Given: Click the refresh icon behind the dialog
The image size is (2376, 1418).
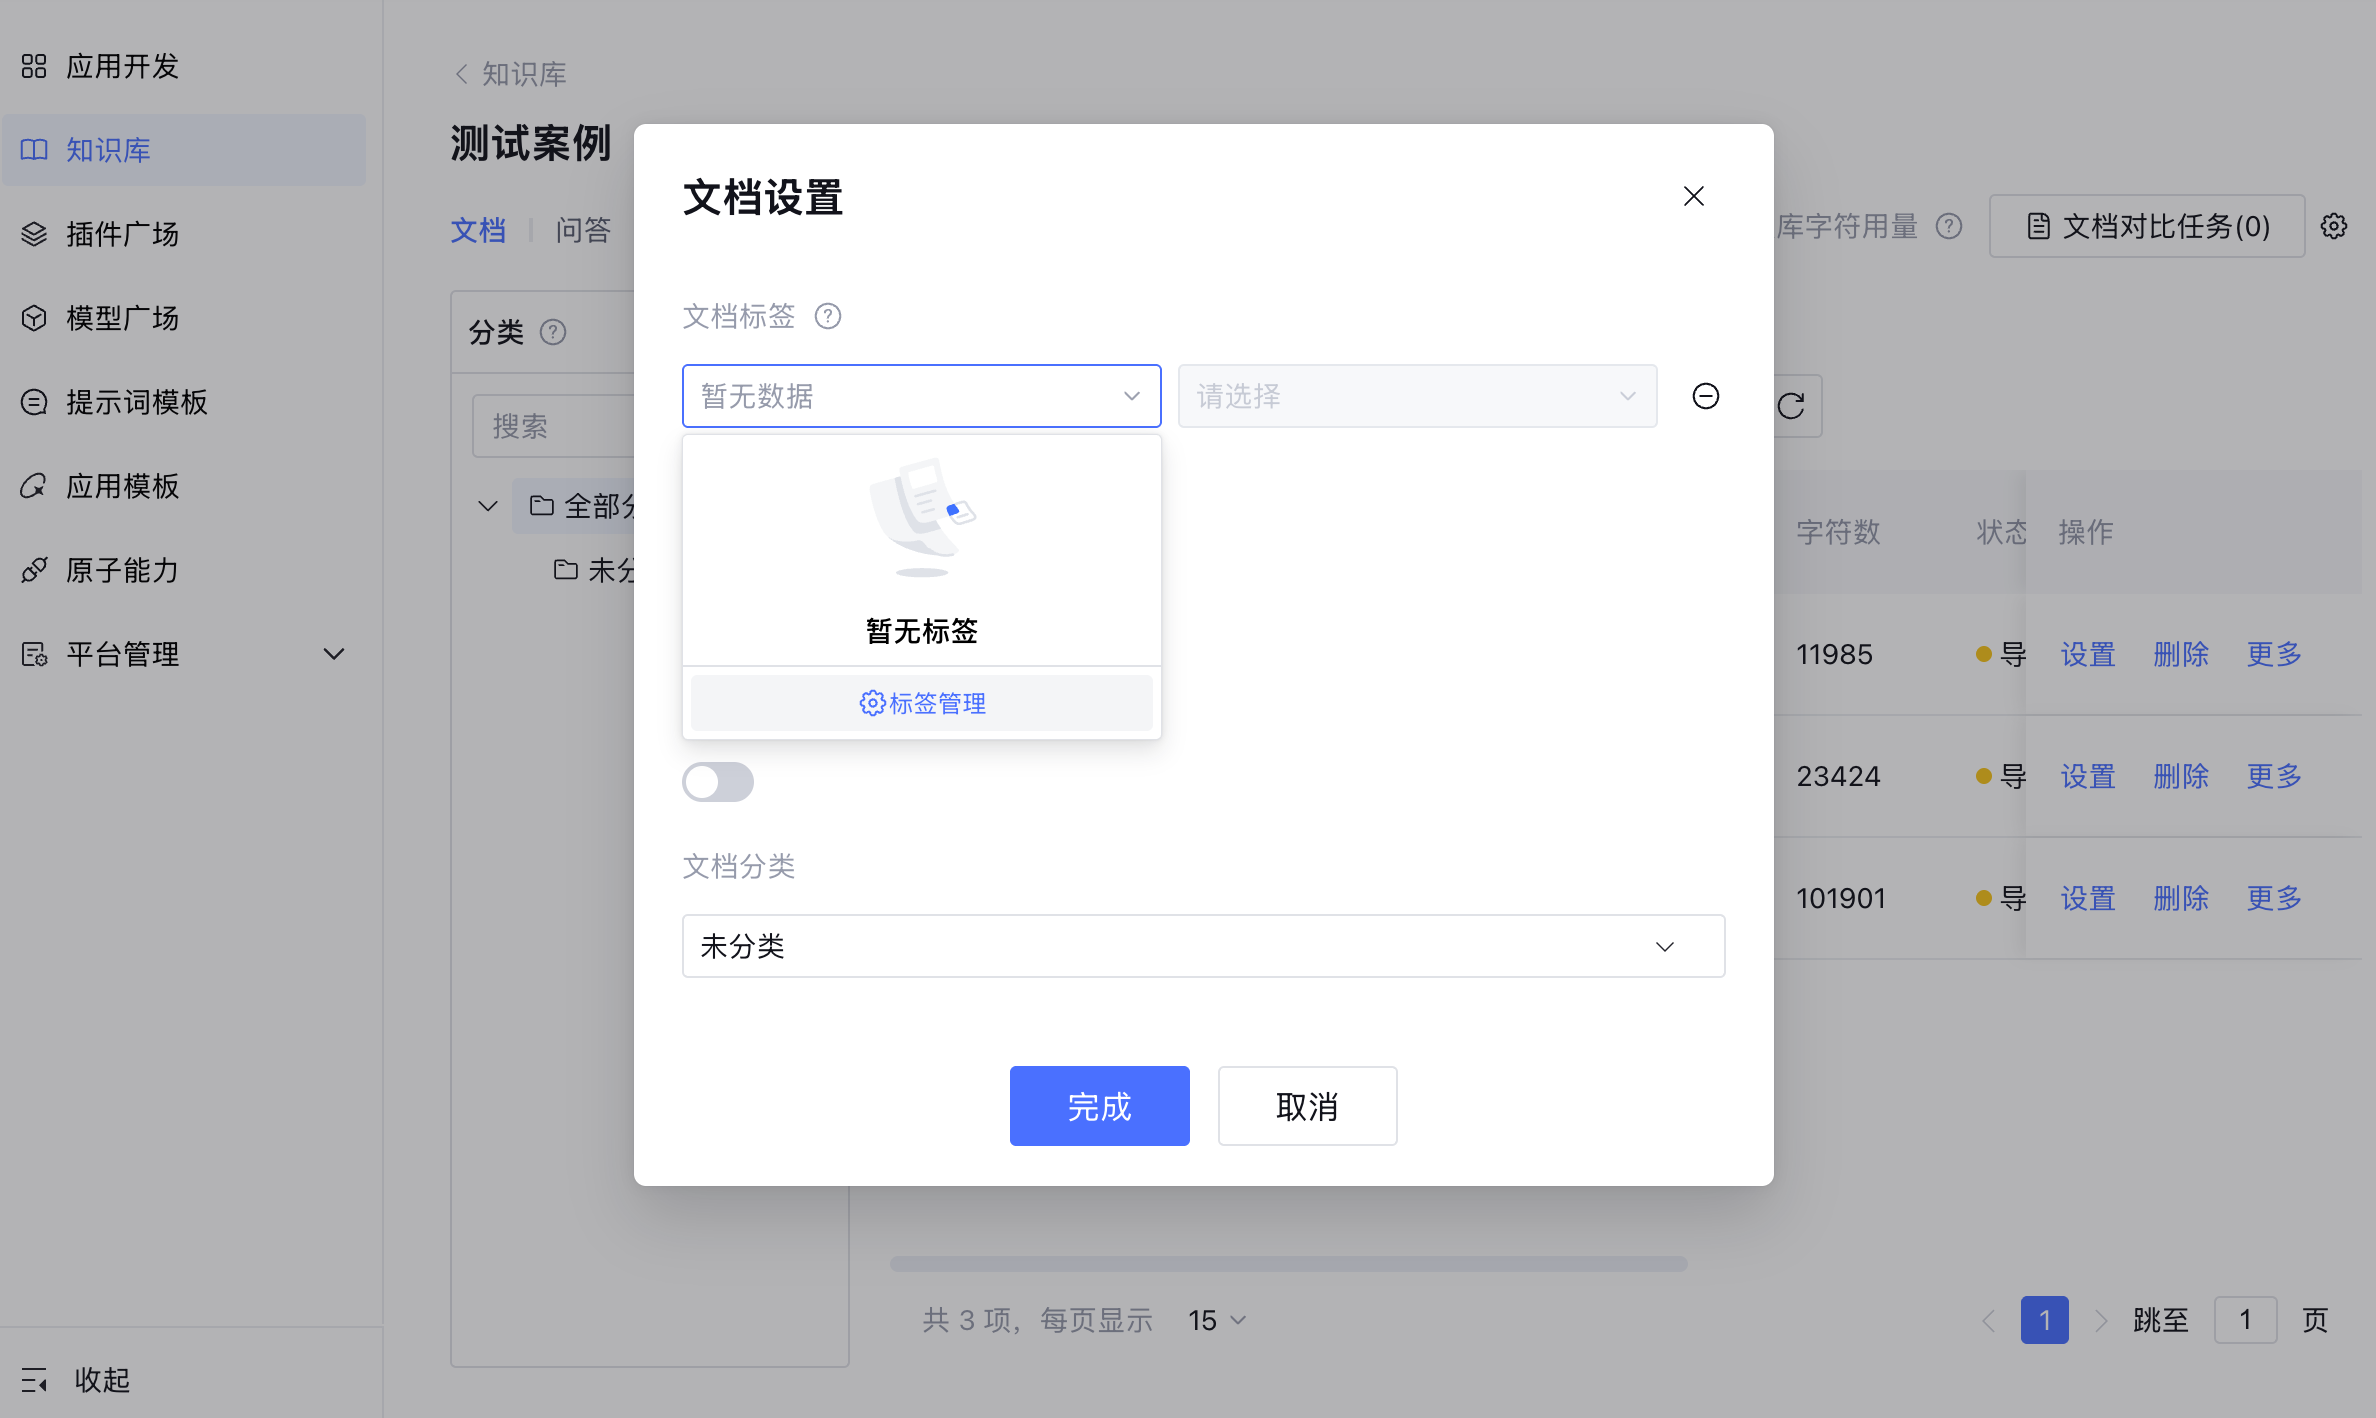Looking at the screenshot, I should [1792, 406].
